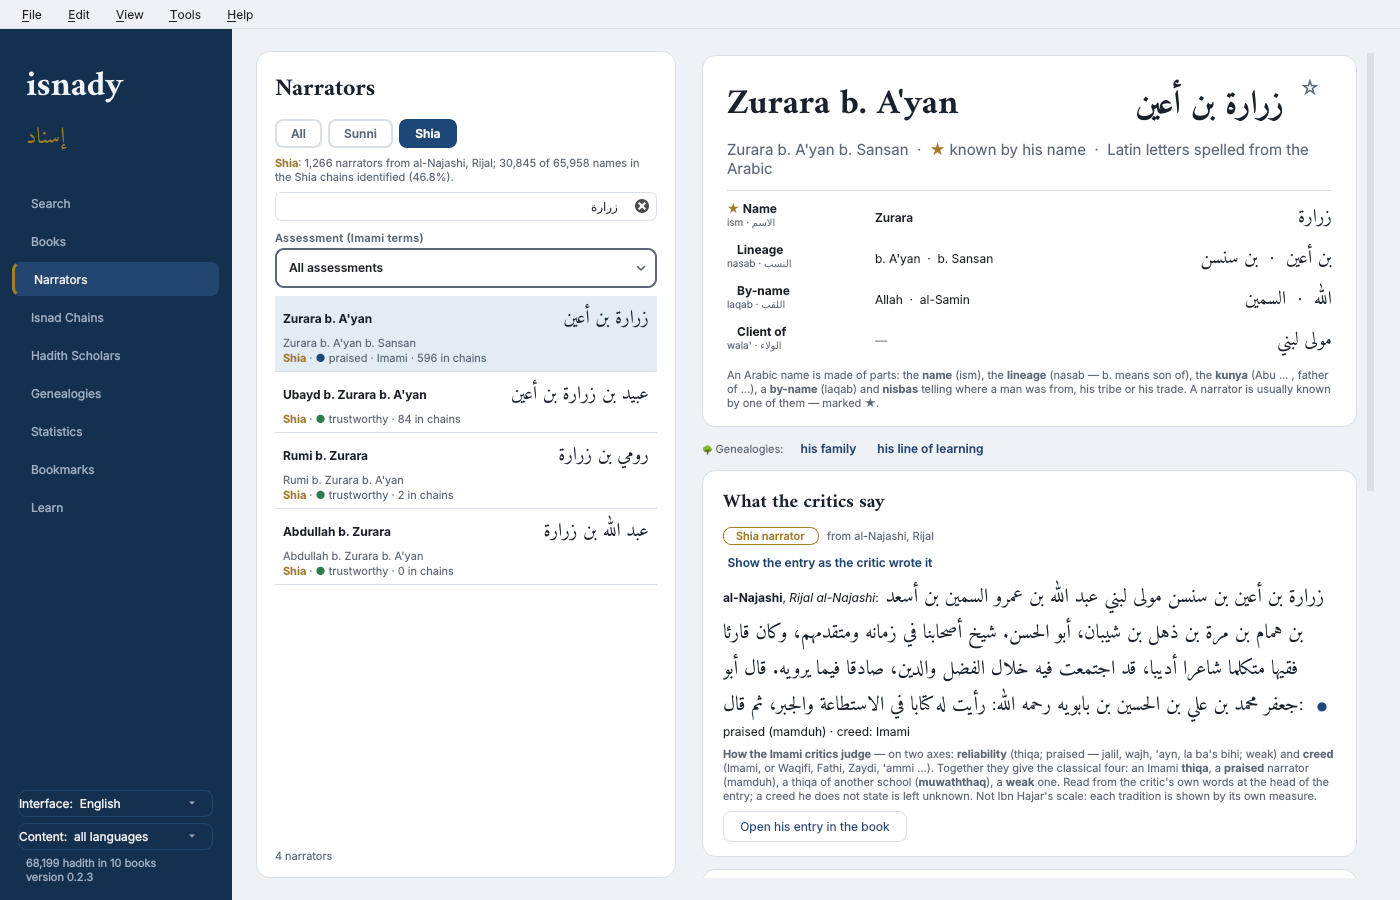Bookmark Zurara b. A'yan with the star icon
Viewport: 1400px width, 900px height.
(x=1310, y=88)
